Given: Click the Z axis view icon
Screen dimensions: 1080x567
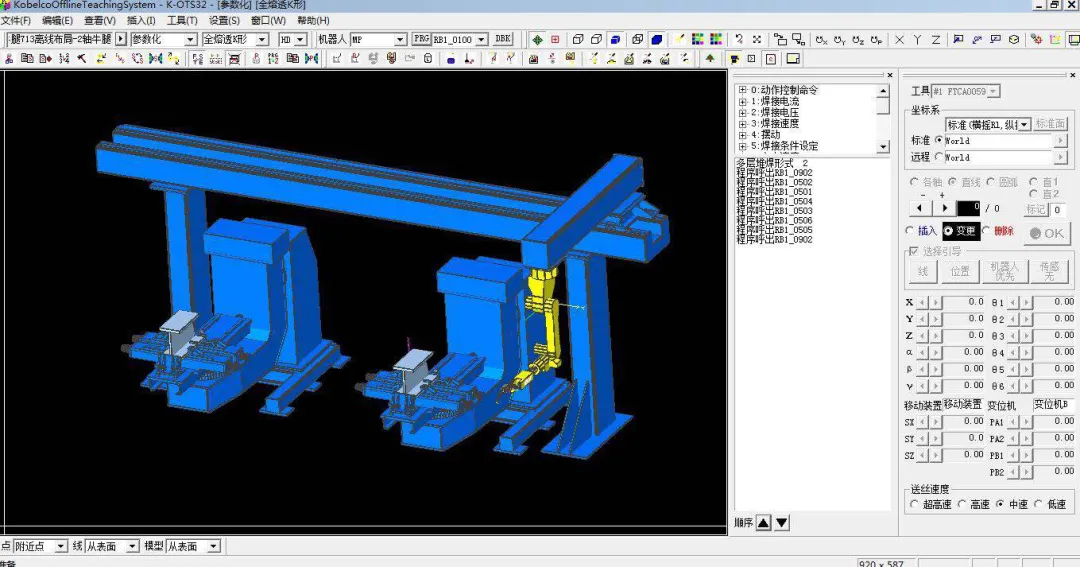Looking at the screenshot, I should point(936,40).
